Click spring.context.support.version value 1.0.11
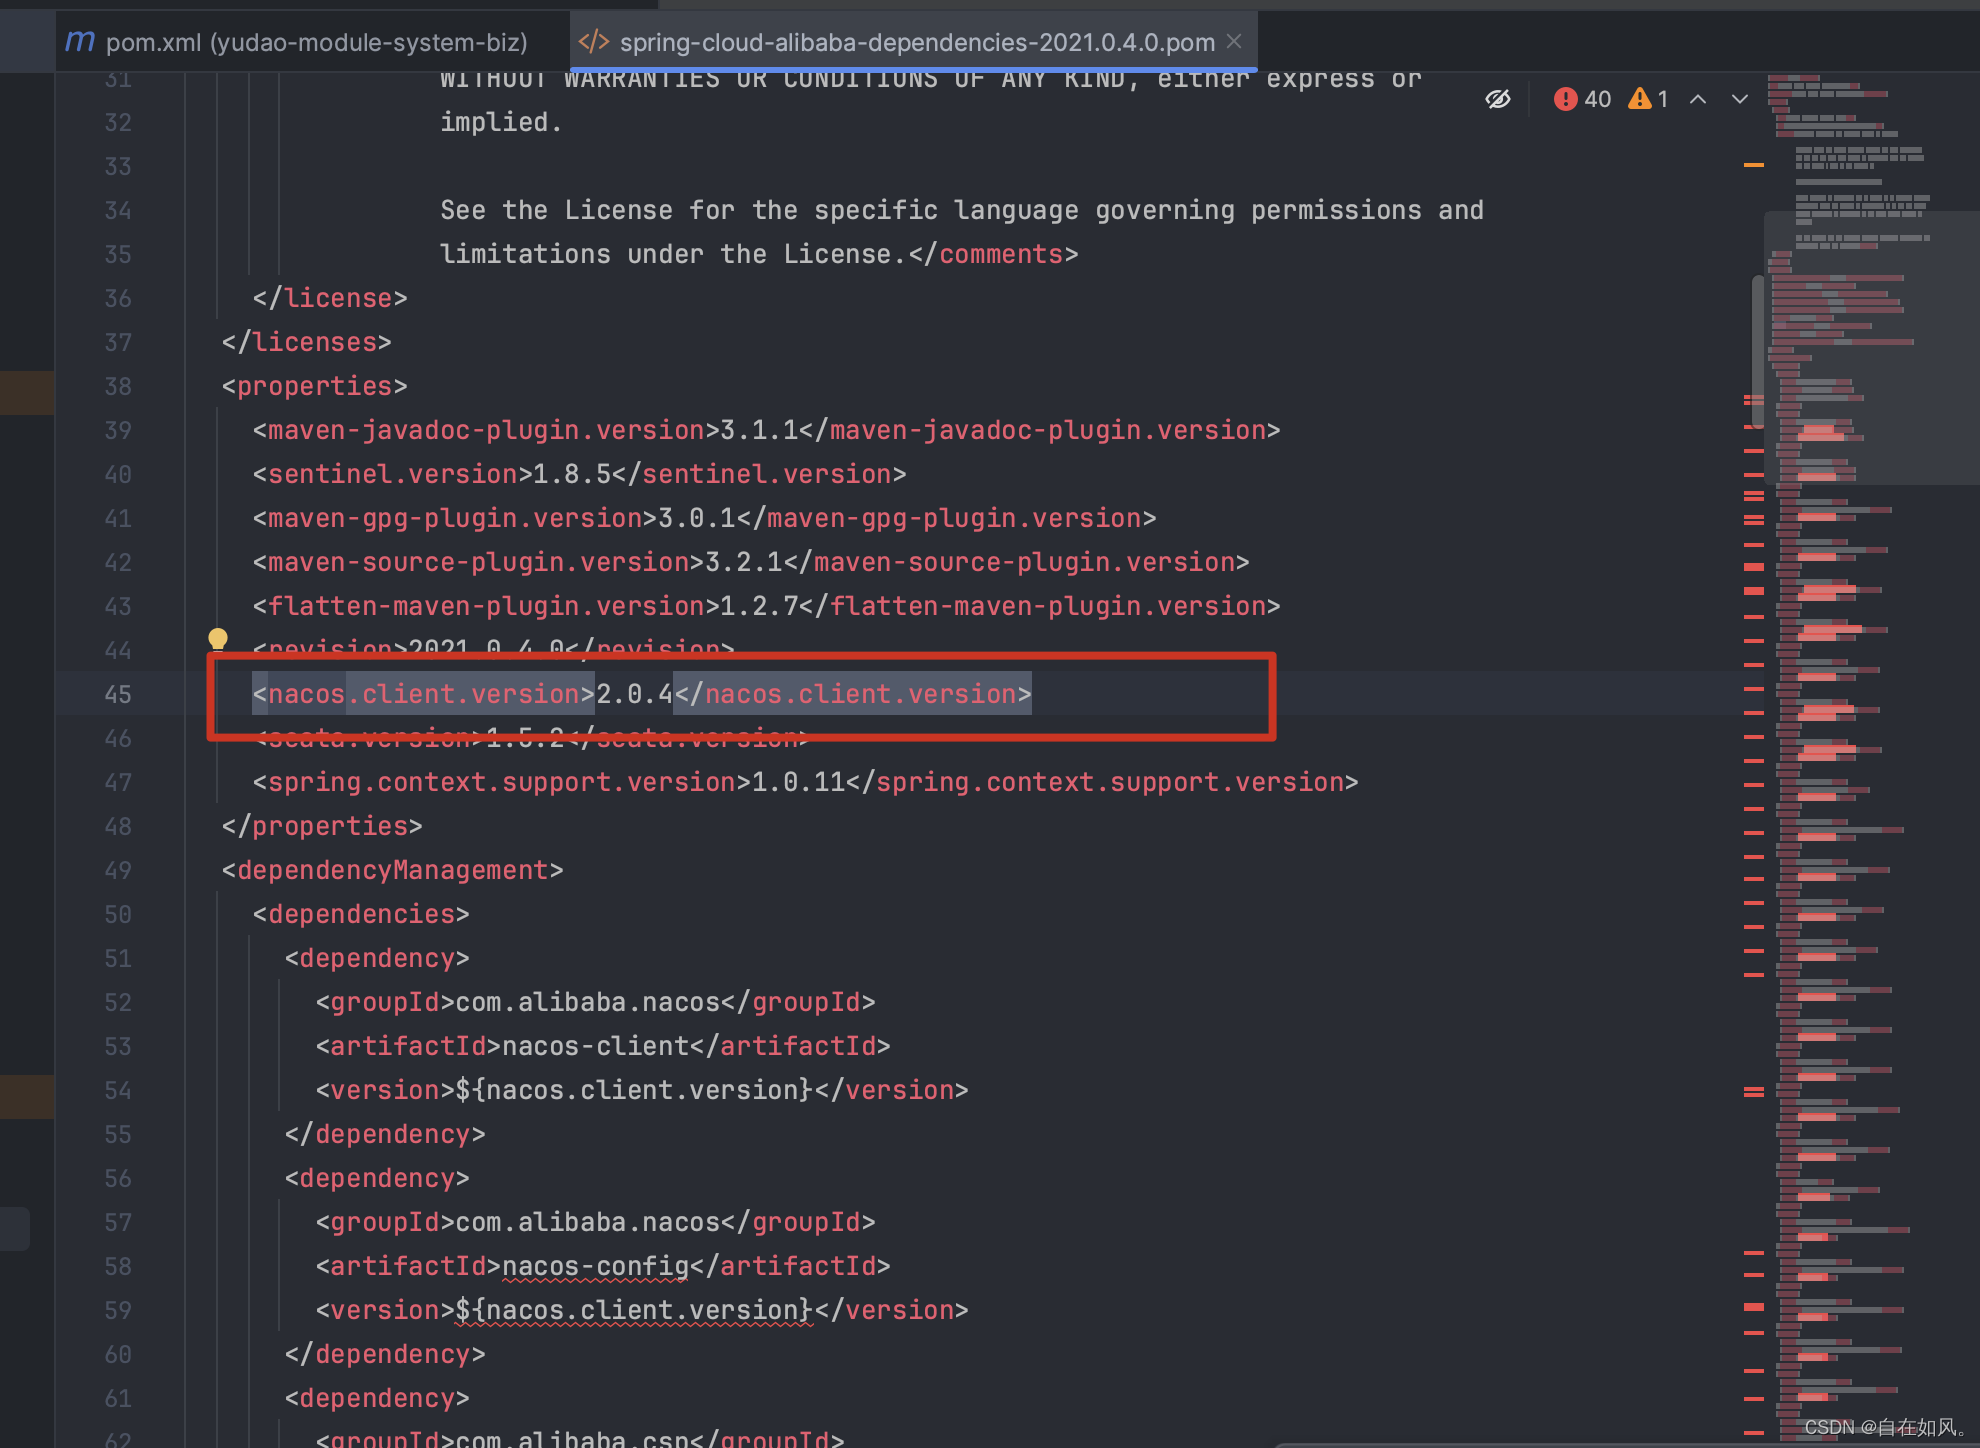This screenshot has width=1980, height=1448. click(798, 782)
